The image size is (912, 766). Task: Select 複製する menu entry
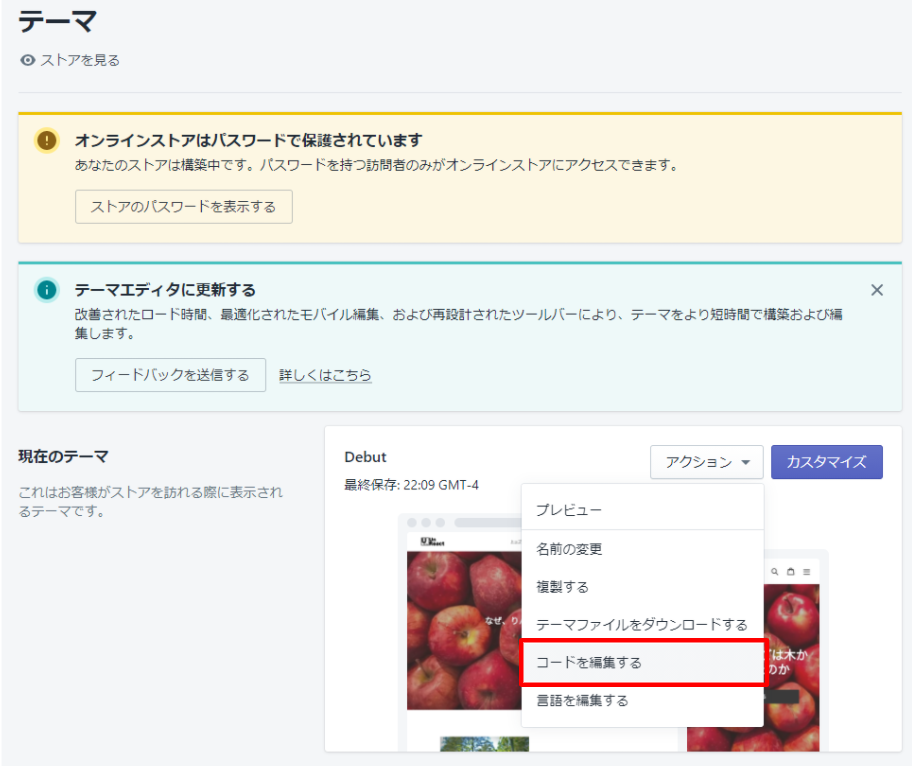tap(642, 586)
